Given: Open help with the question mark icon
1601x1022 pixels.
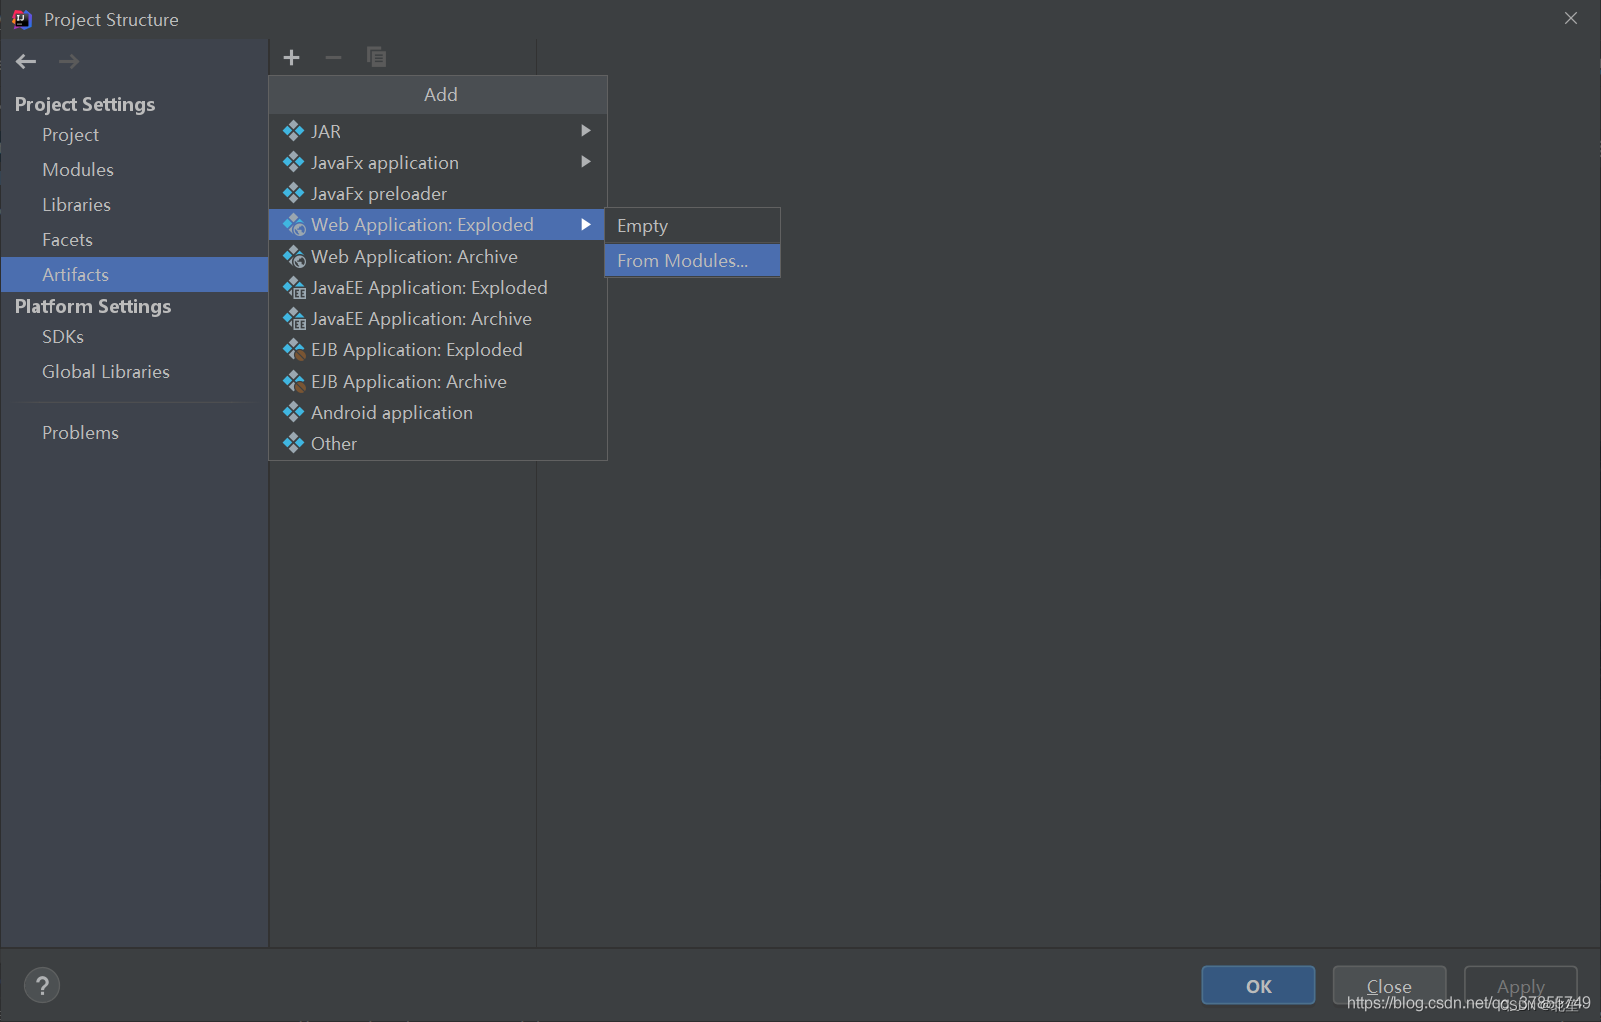Looking at the screenshot, I should 42,985.
